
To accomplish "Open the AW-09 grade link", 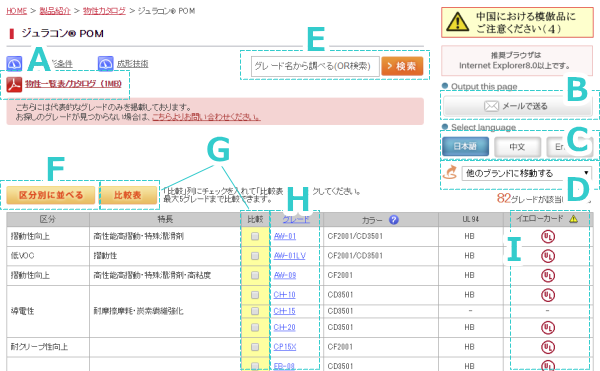I will tap(285, 275).
